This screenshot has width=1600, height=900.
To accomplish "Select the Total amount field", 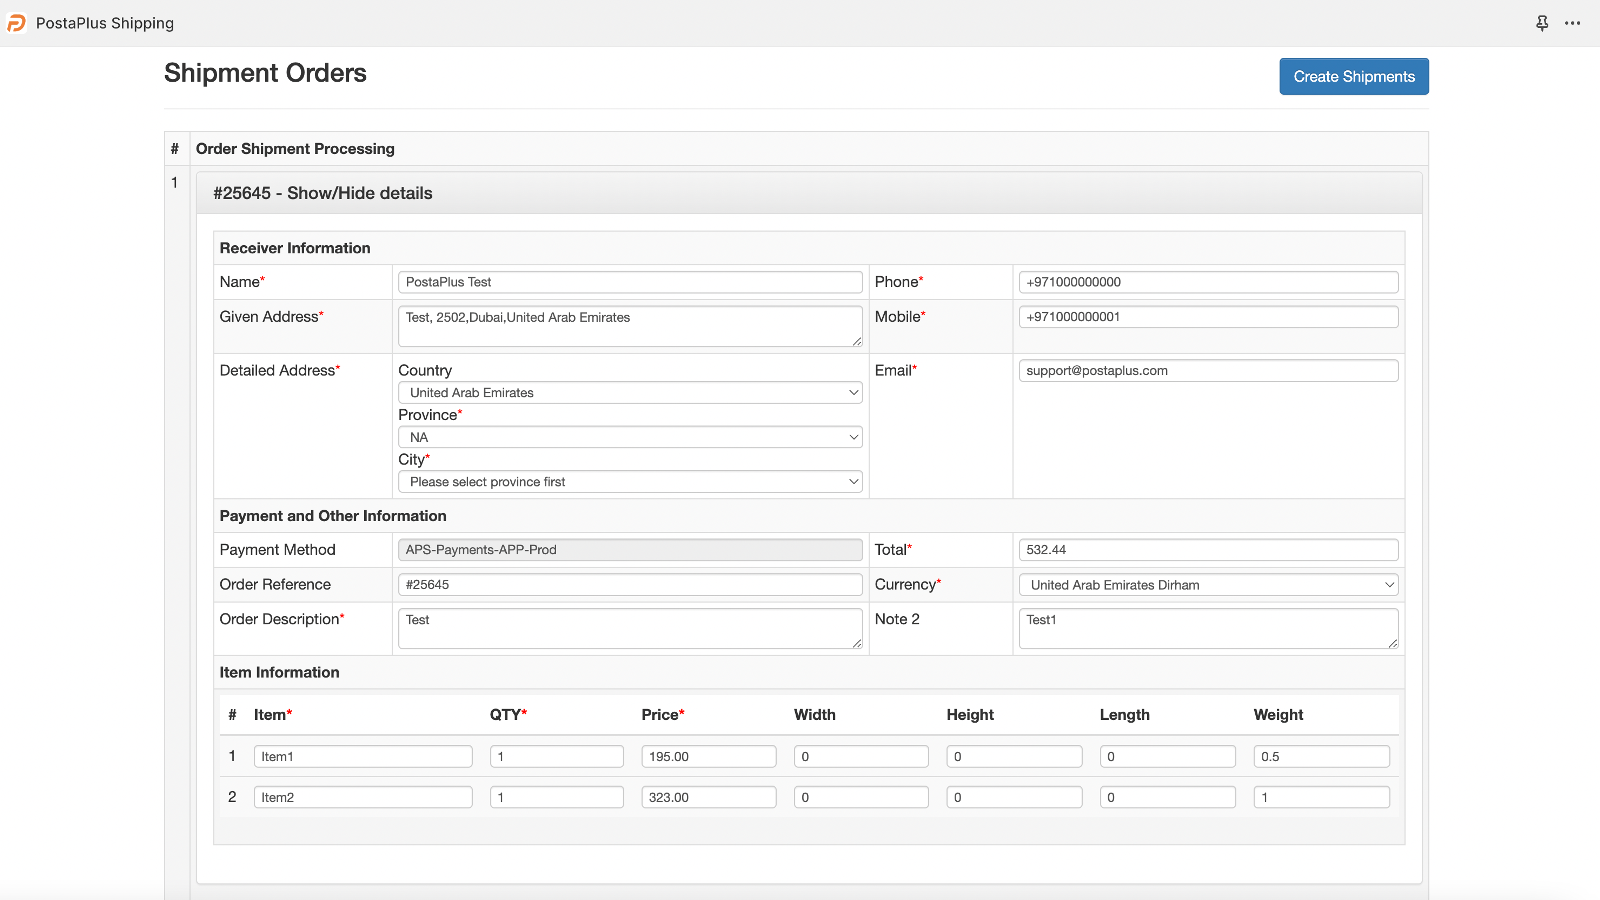I will click(1207, 549).
